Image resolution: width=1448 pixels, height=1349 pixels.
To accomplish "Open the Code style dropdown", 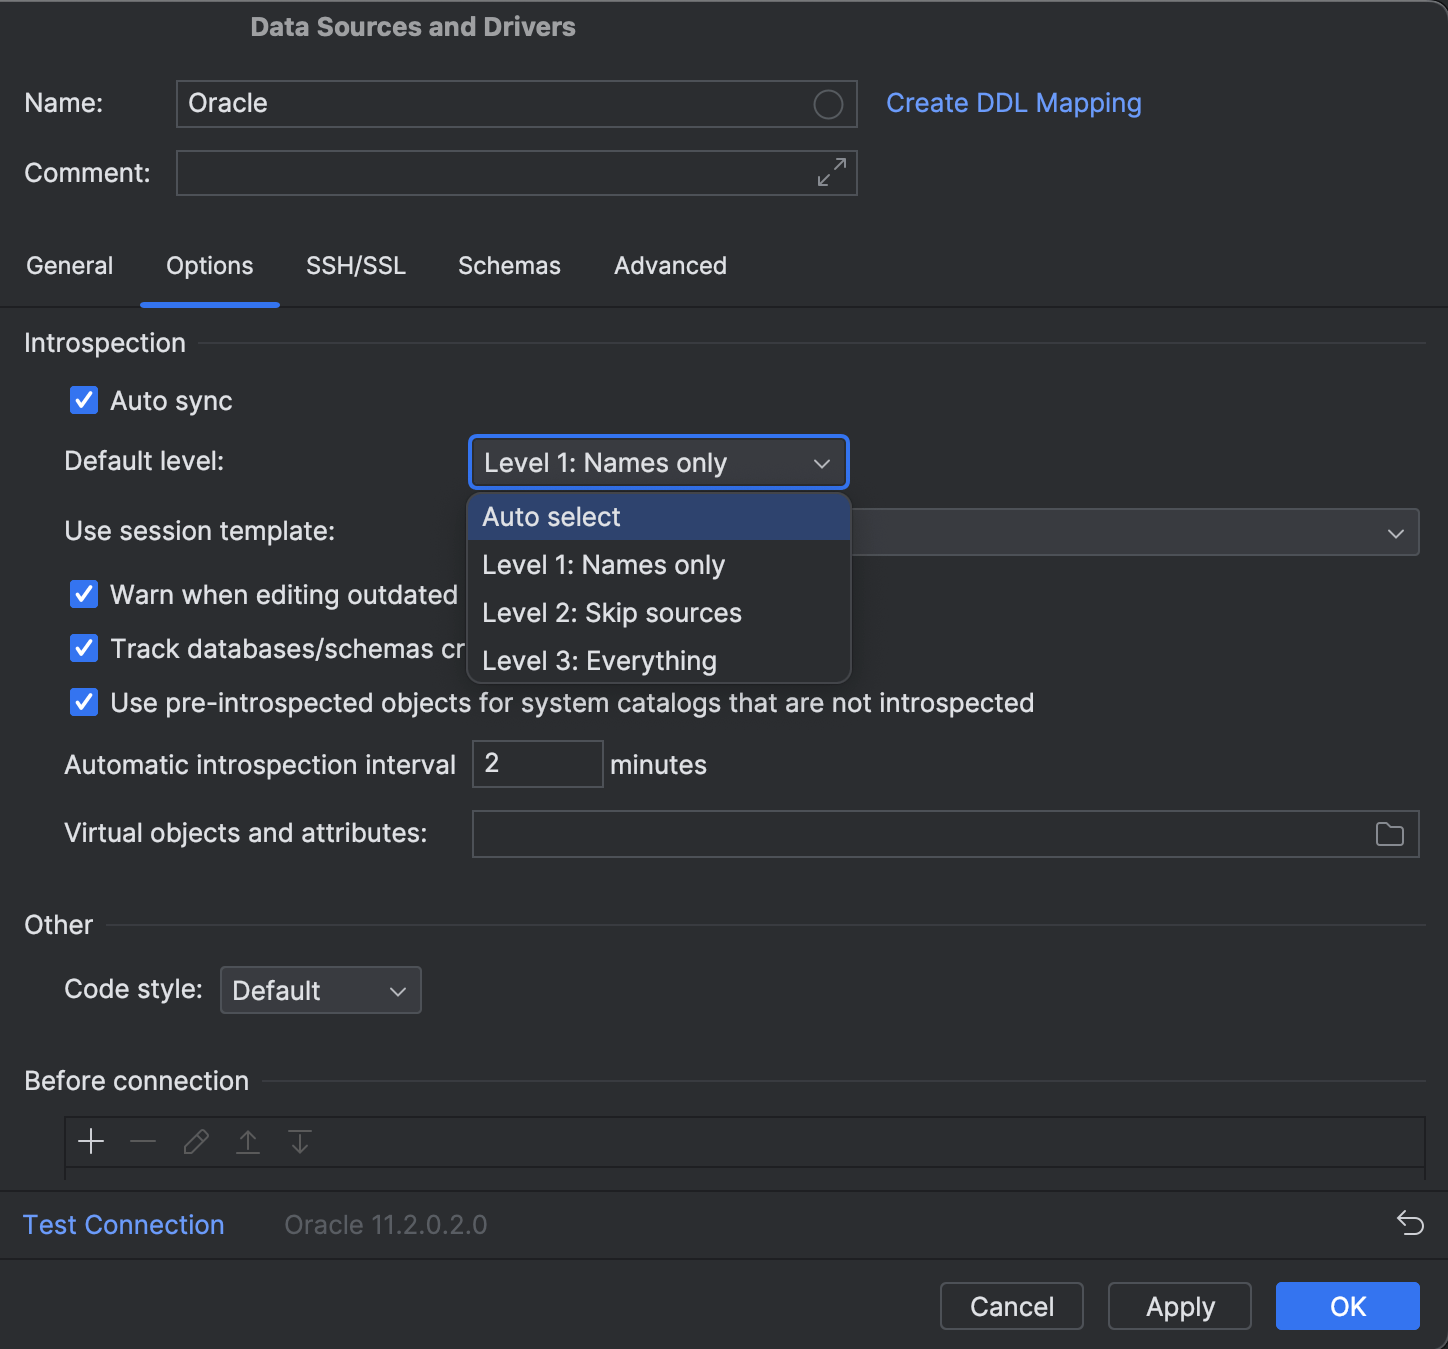I will coord(320,990).
